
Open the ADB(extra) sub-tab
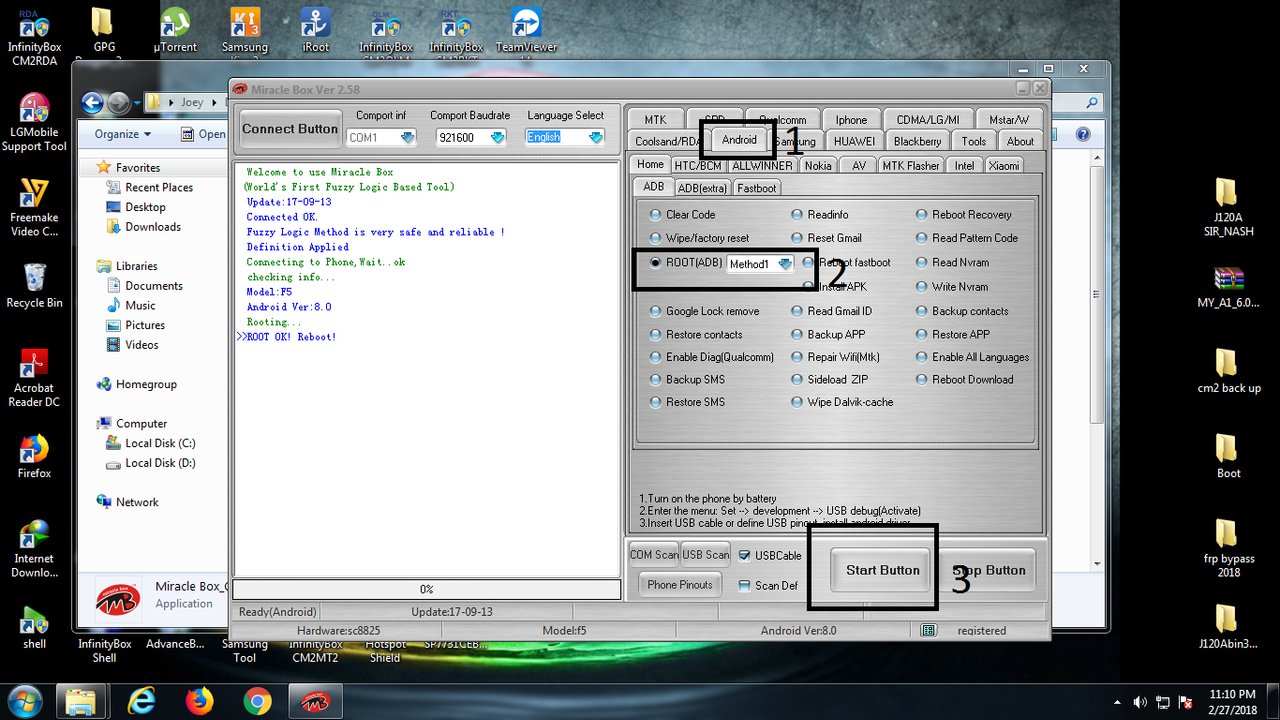click(x=701, y=187)
